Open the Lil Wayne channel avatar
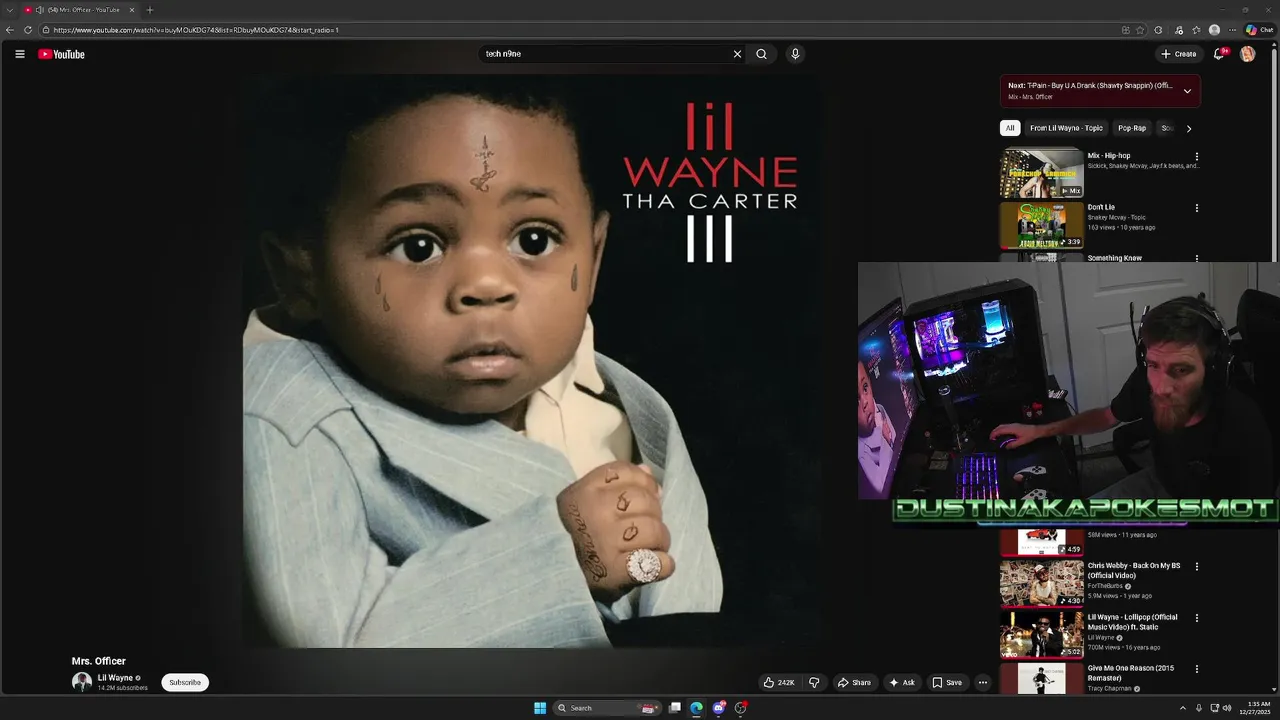1280x720 pixels. pos(82,682)
